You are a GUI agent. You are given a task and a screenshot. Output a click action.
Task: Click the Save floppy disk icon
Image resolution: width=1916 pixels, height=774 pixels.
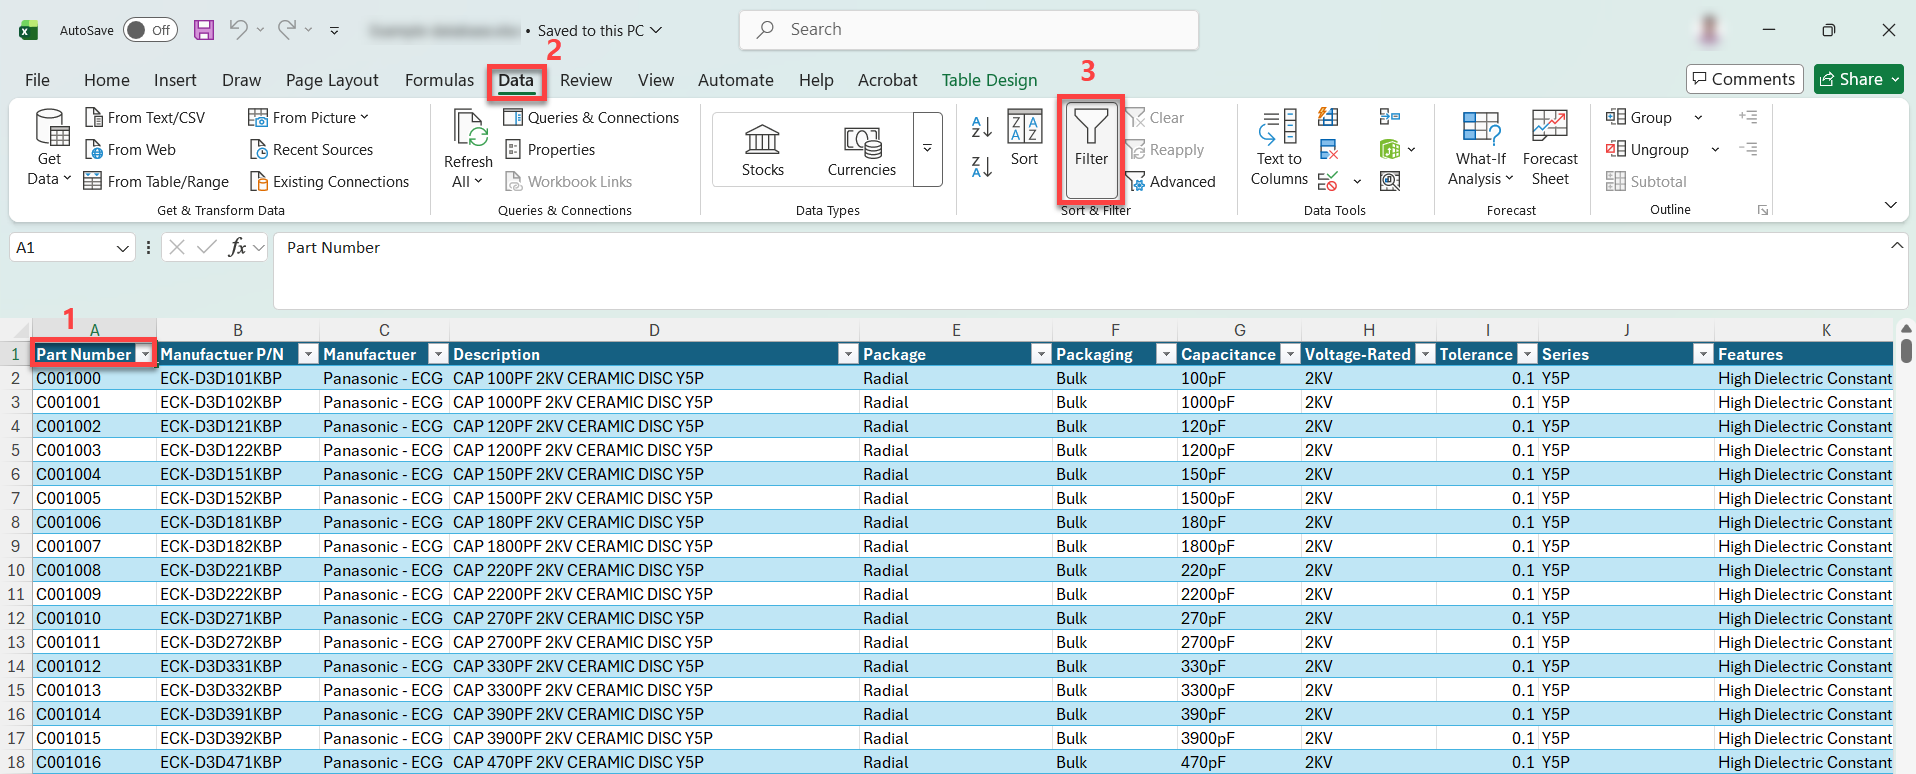[x=204, y=30]
